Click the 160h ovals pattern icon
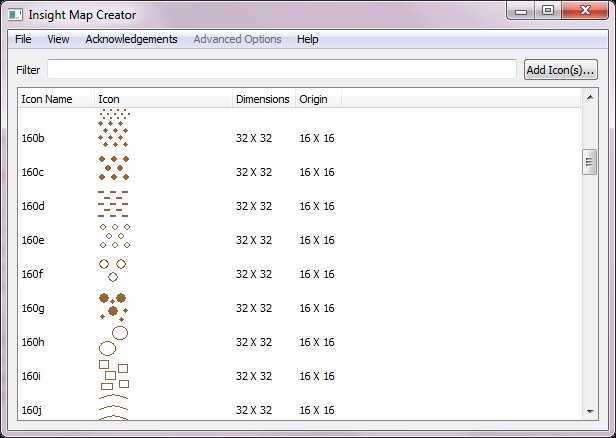This screenshot has height=438, width=616. [113, 341]
